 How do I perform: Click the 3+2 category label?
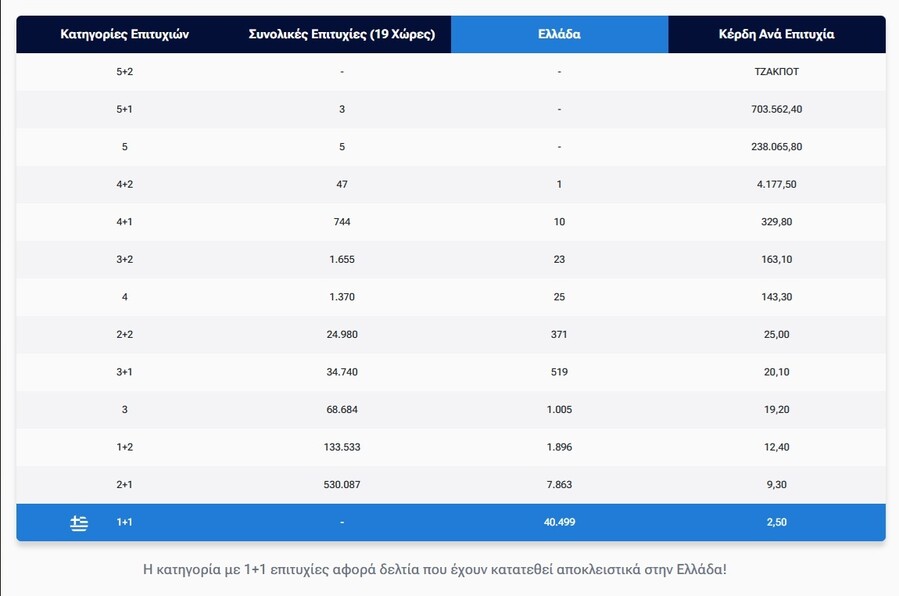point(124,259)
